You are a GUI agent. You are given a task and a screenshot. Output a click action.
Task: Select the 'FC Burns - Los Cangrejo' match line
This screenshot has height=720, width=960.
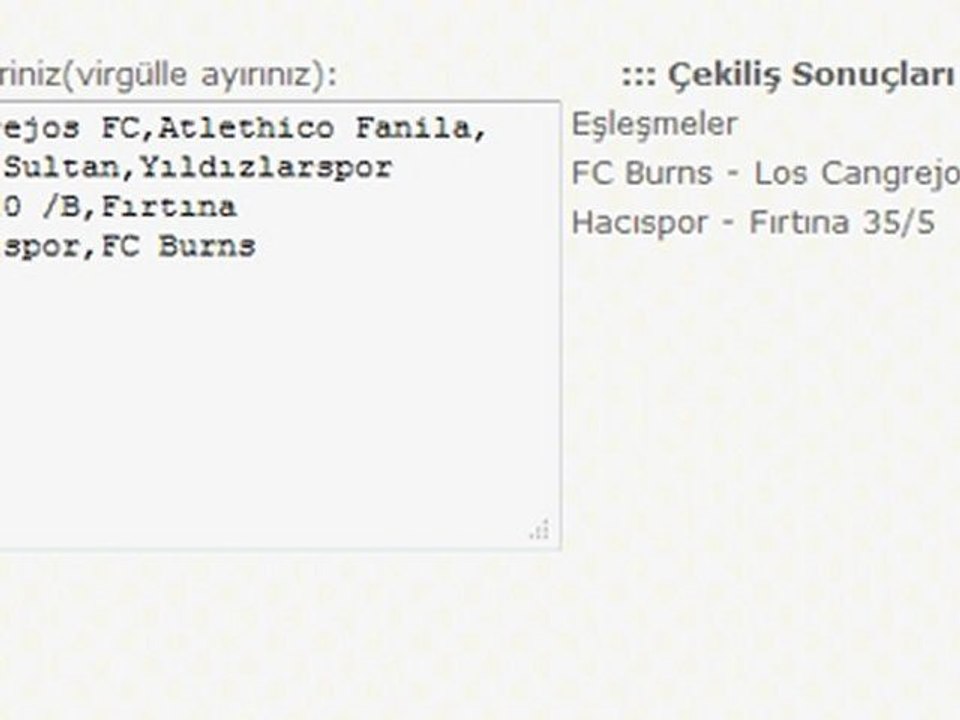(x=765, y=174)
